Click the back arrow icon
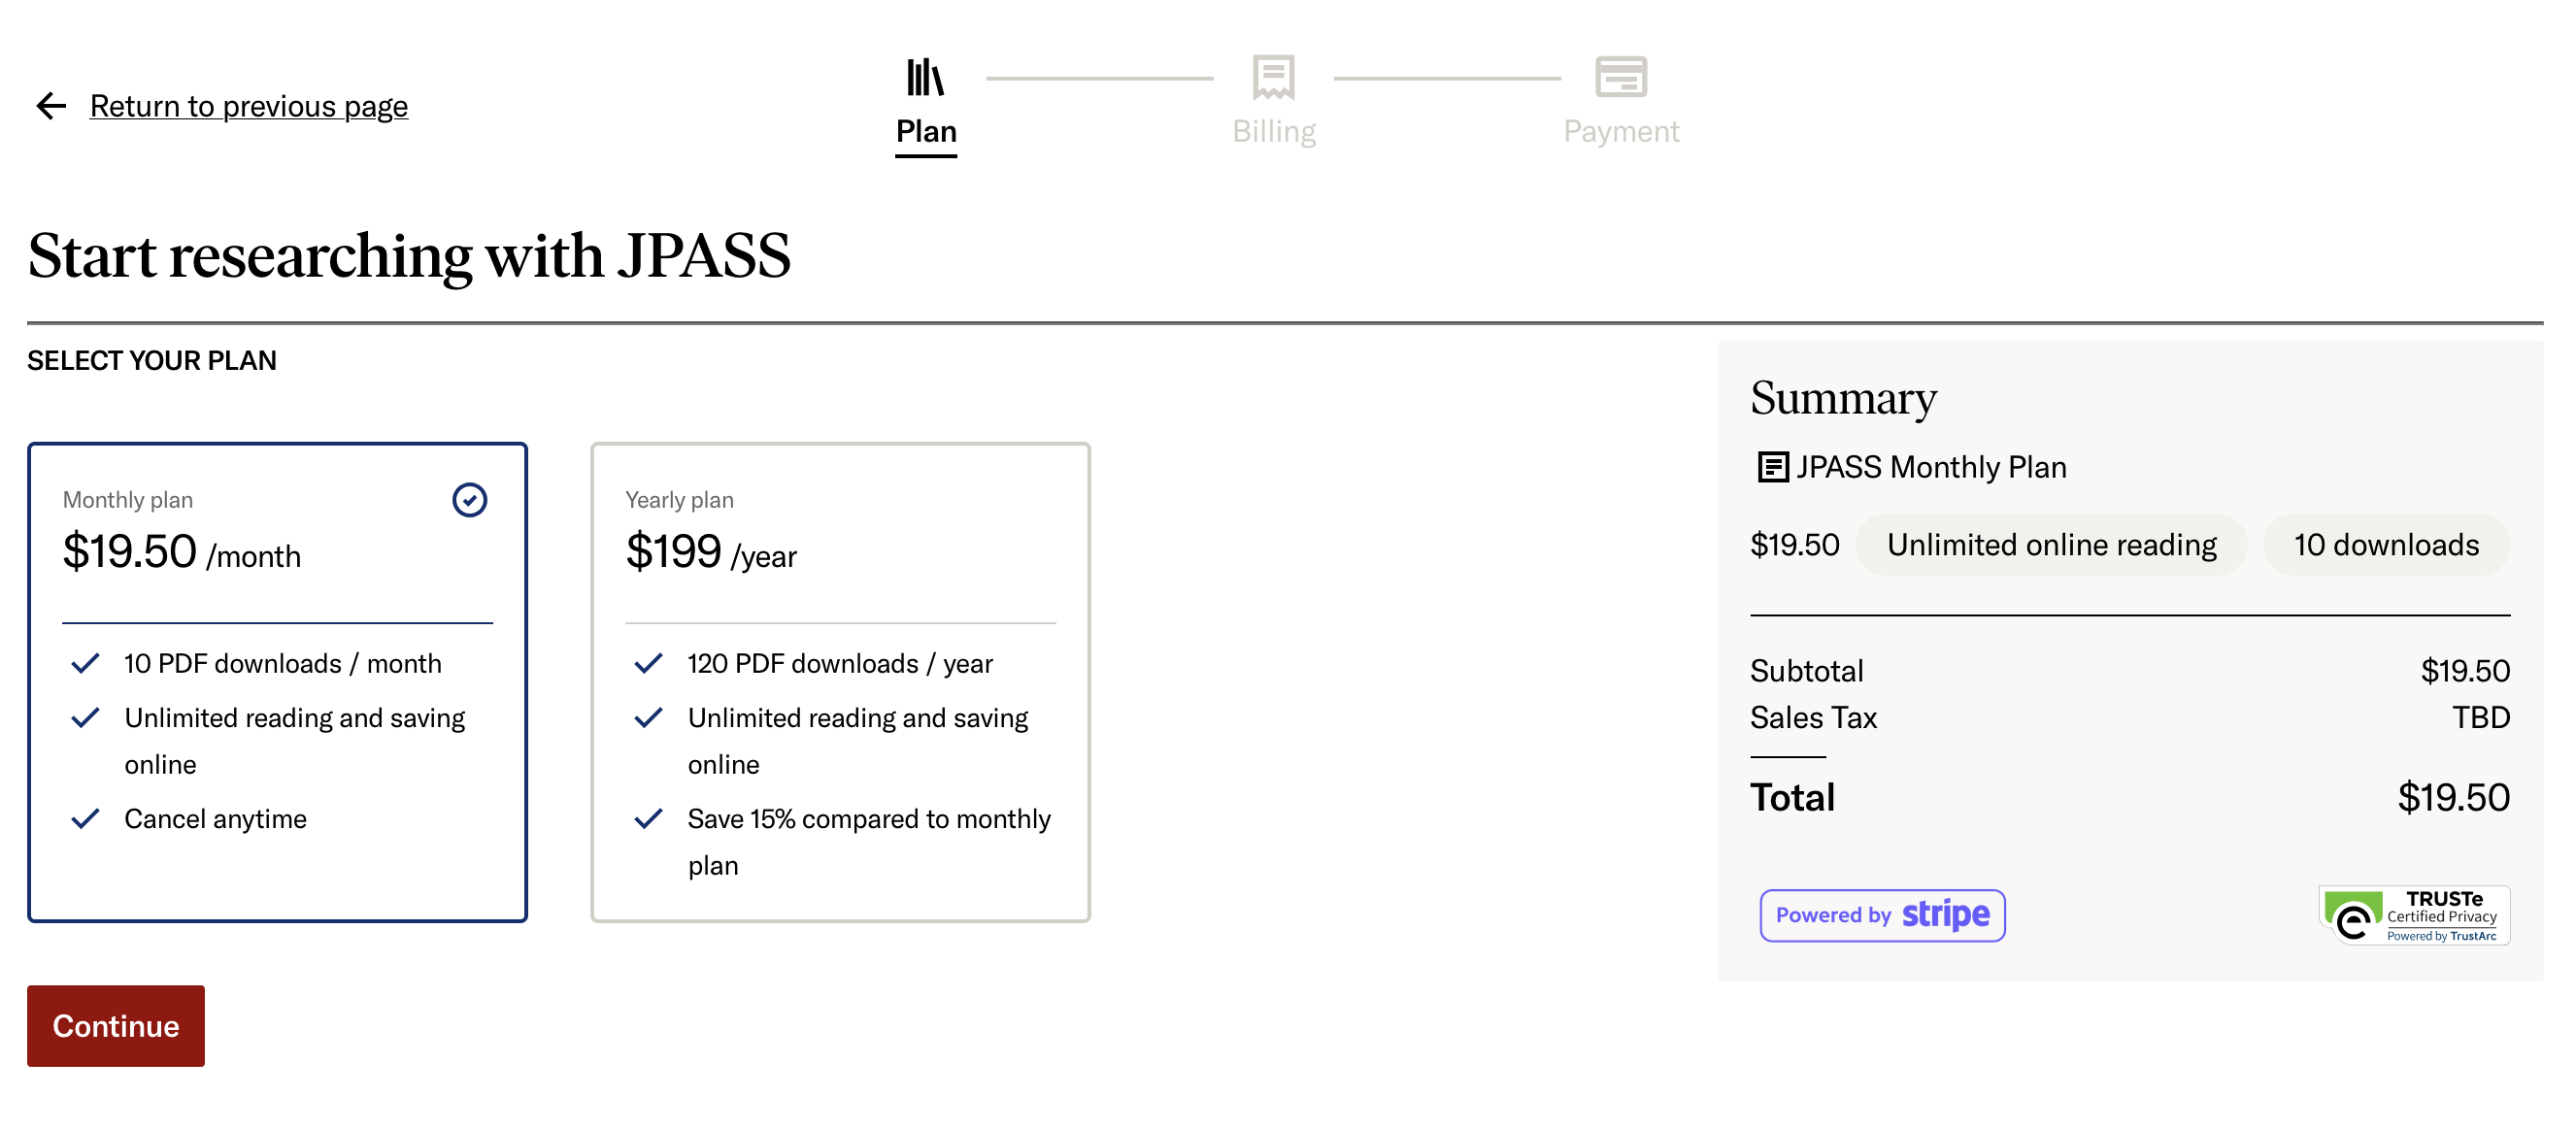This screenshot has width=2576, height=1129. click(50, 106)
